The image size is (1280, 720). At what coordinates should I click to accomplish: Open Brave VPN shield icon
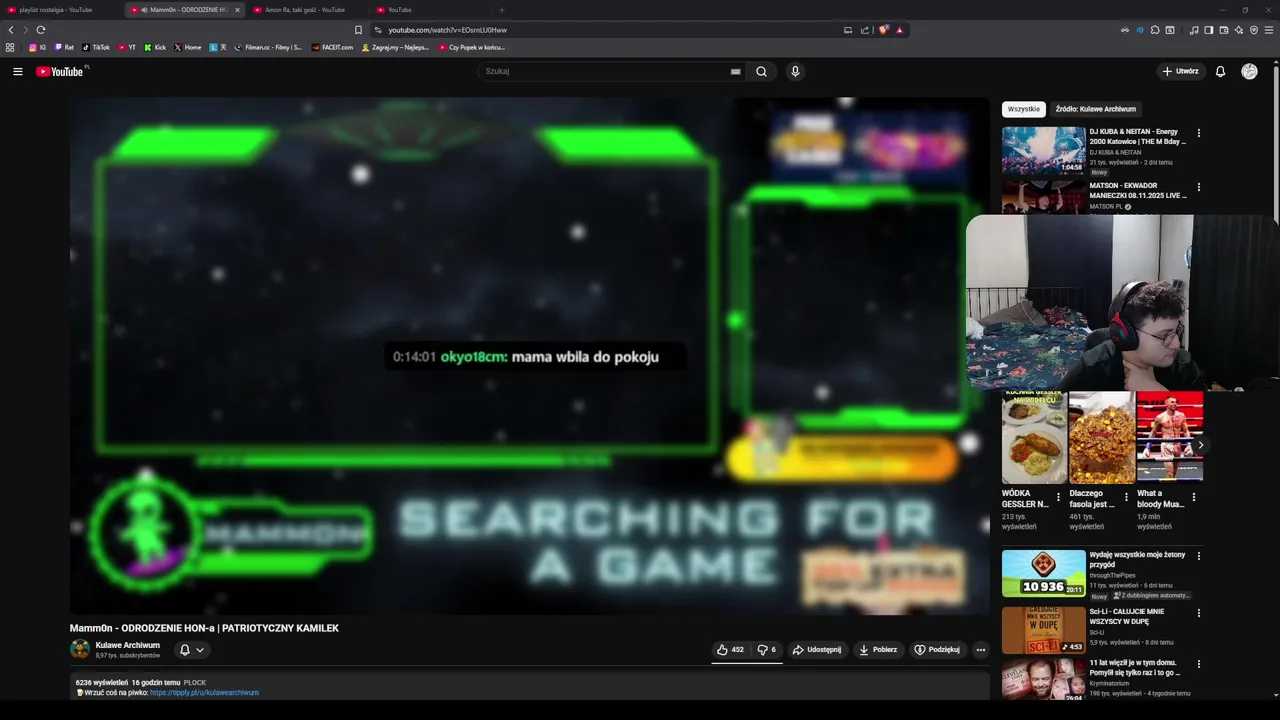point(1254,30)
